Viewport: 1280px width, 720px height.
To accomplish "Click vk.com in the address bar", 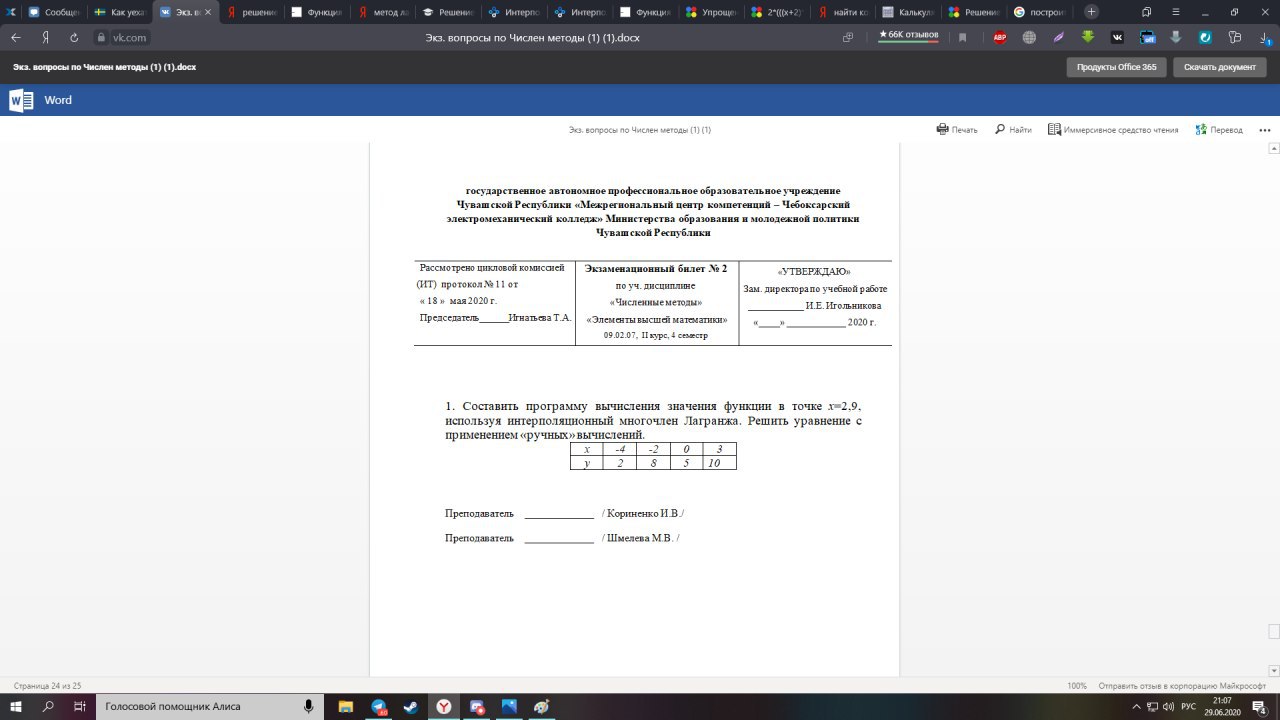I will click(130, 37).
